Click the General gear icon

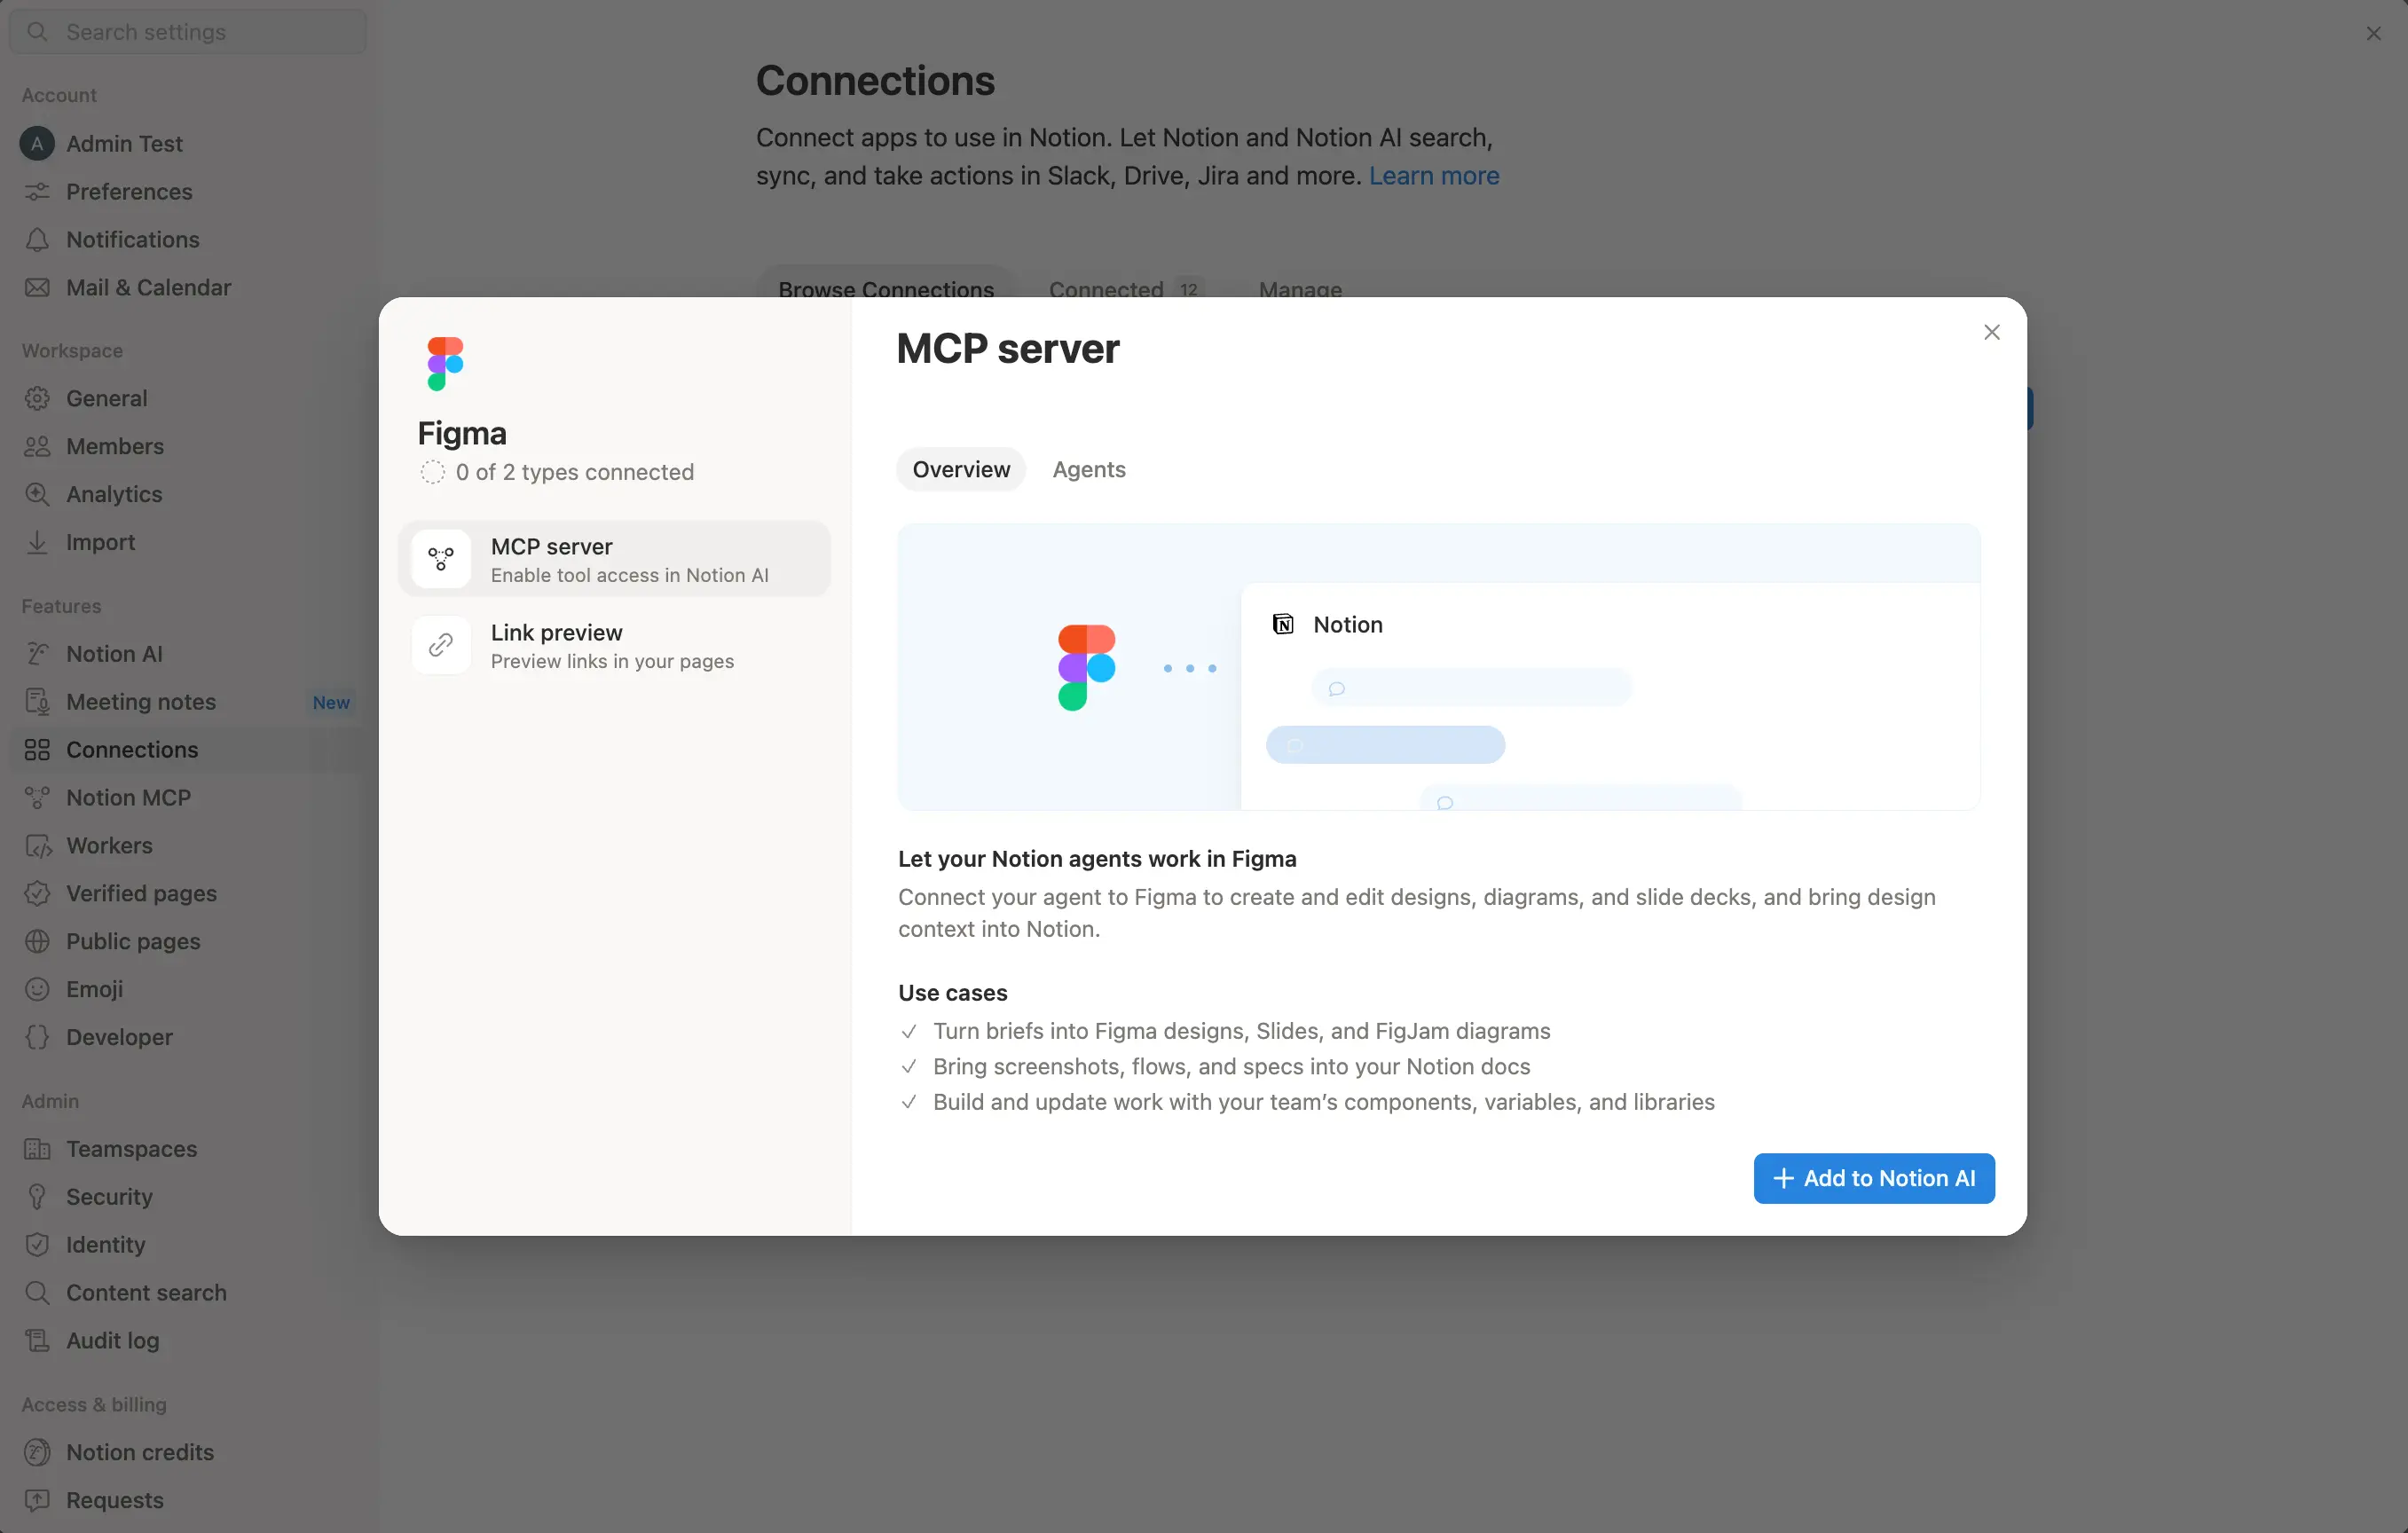click(x=37, y=398)
